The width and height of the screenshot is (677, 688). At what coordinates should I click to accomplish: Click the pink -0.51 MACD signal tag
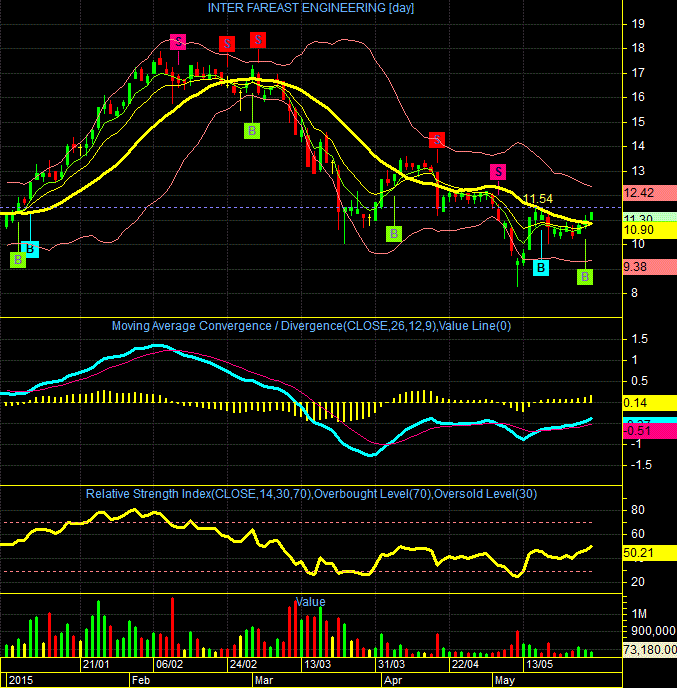point(650,431)
